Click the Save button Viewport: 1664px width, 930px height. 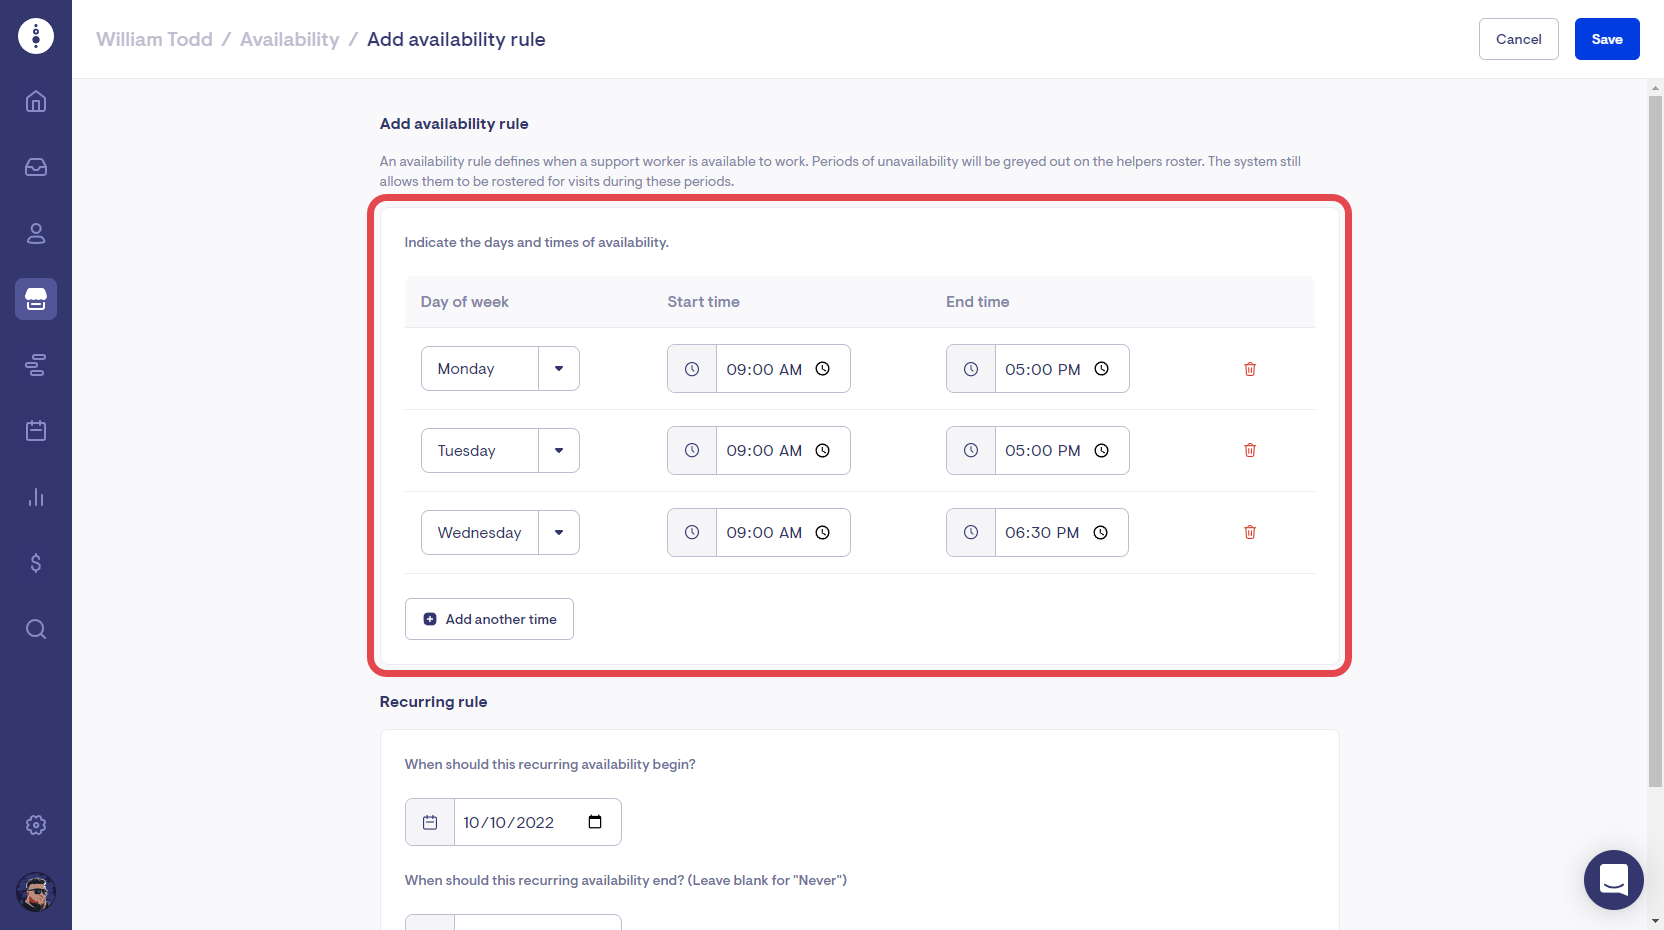coord(1606,39)
